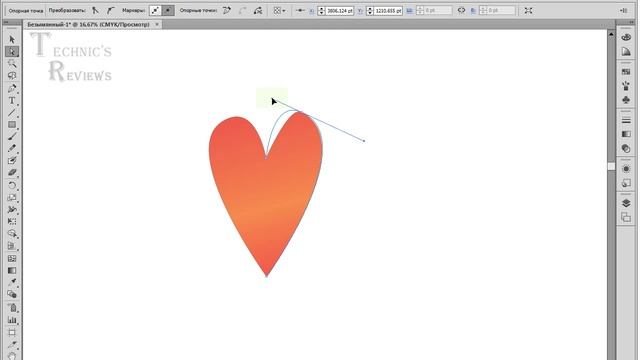Toggle show handles for multiple selected anchors
640x360 pixels.
coord(155,11)
